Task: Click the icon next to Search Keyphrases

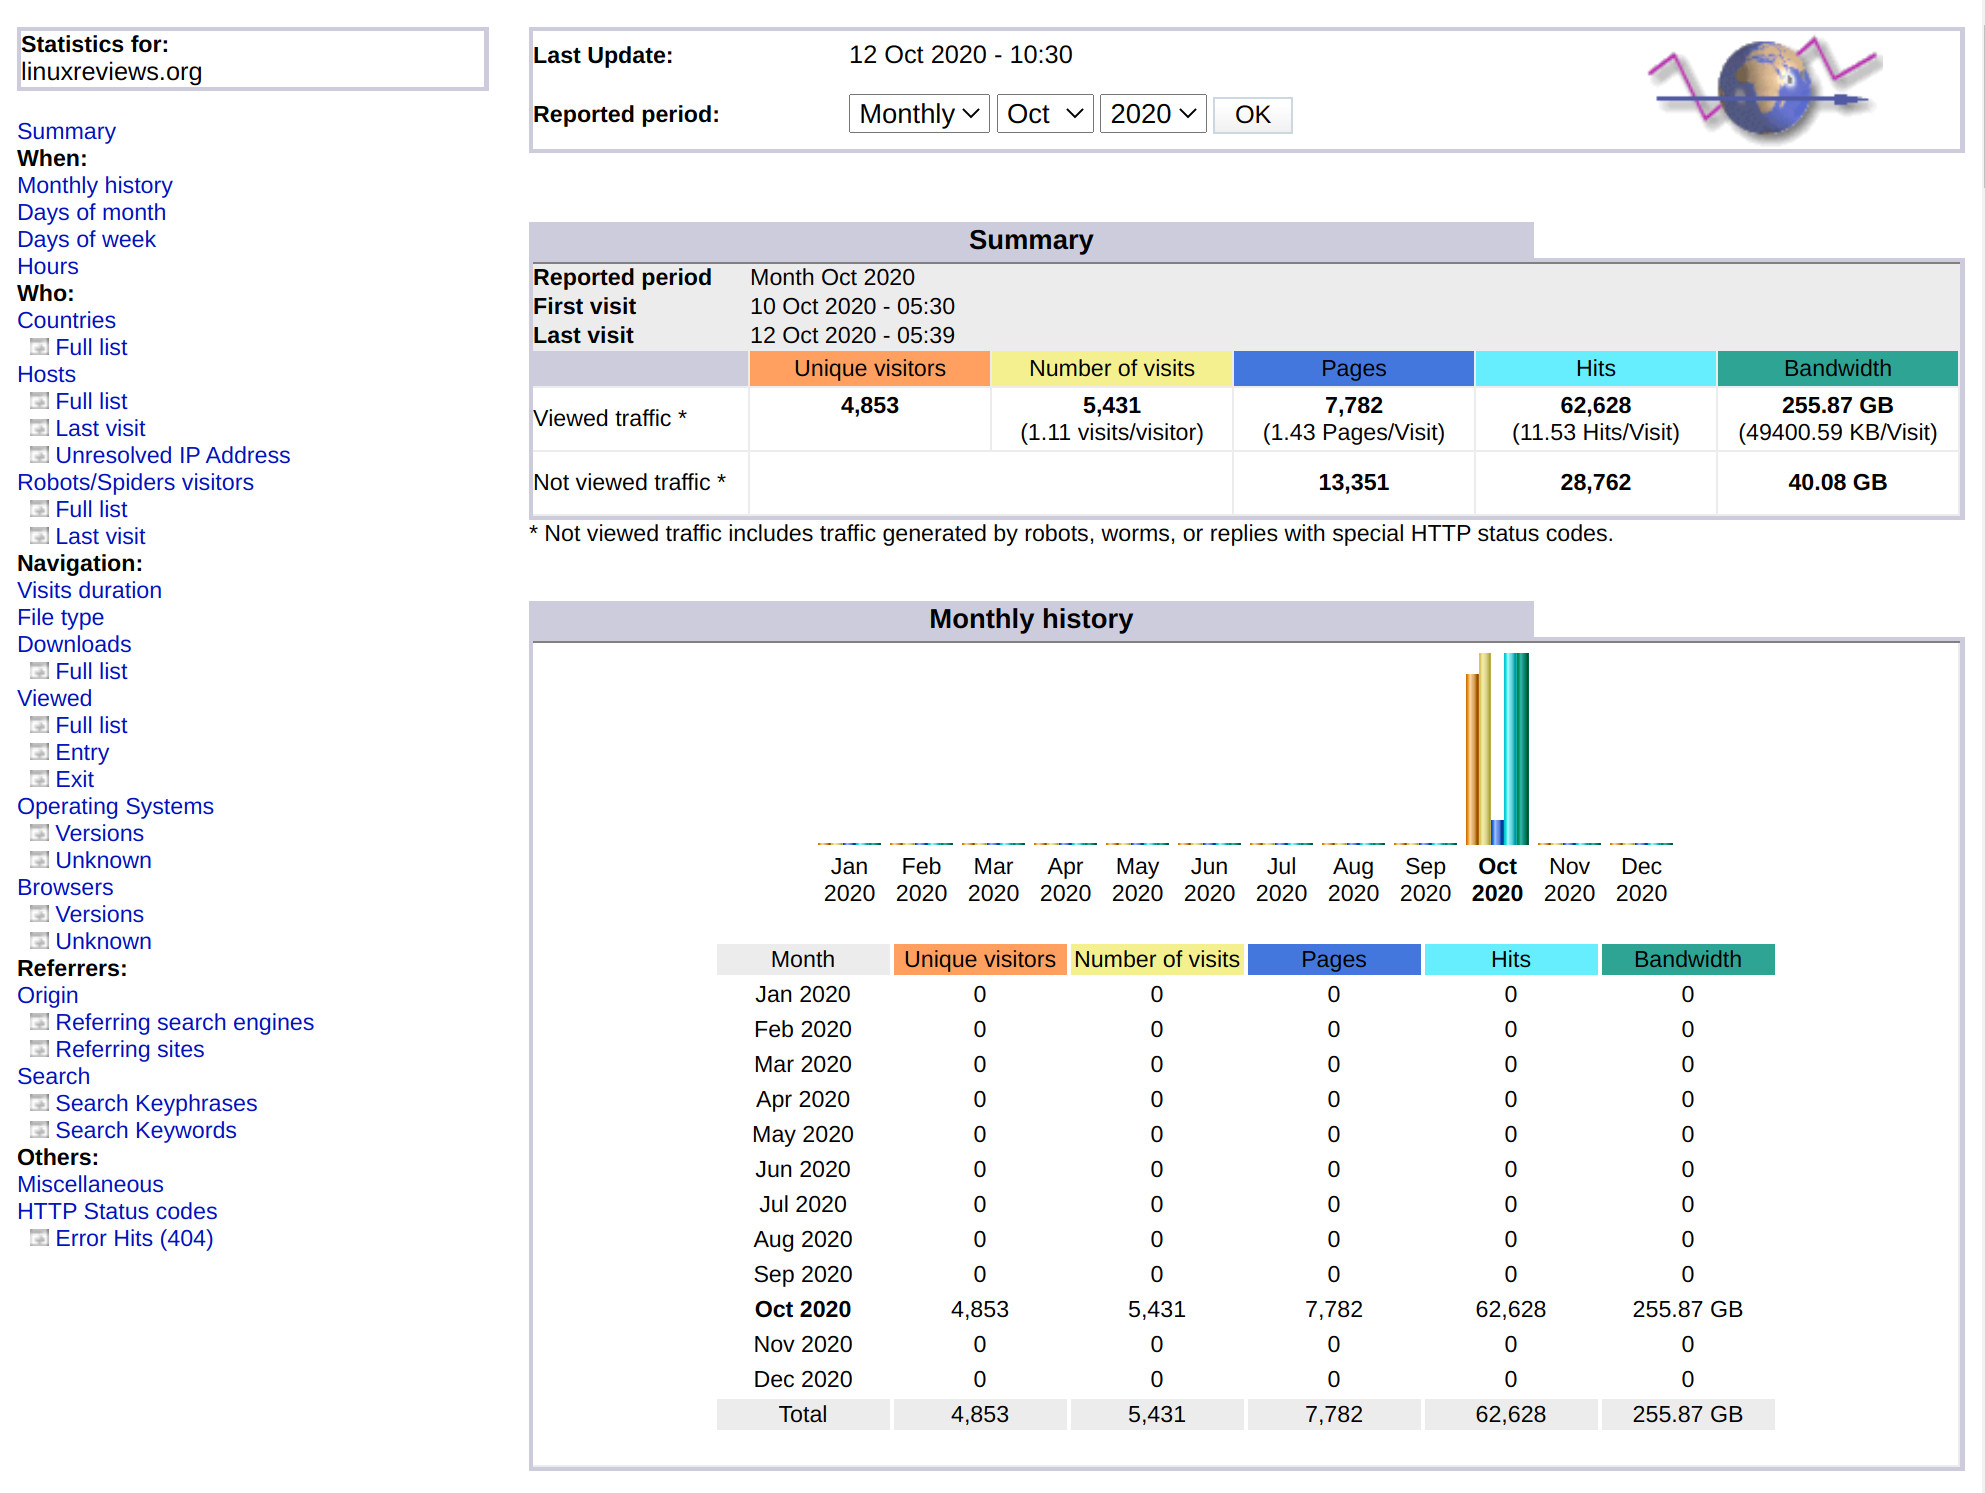Action: coord(39,1103)
